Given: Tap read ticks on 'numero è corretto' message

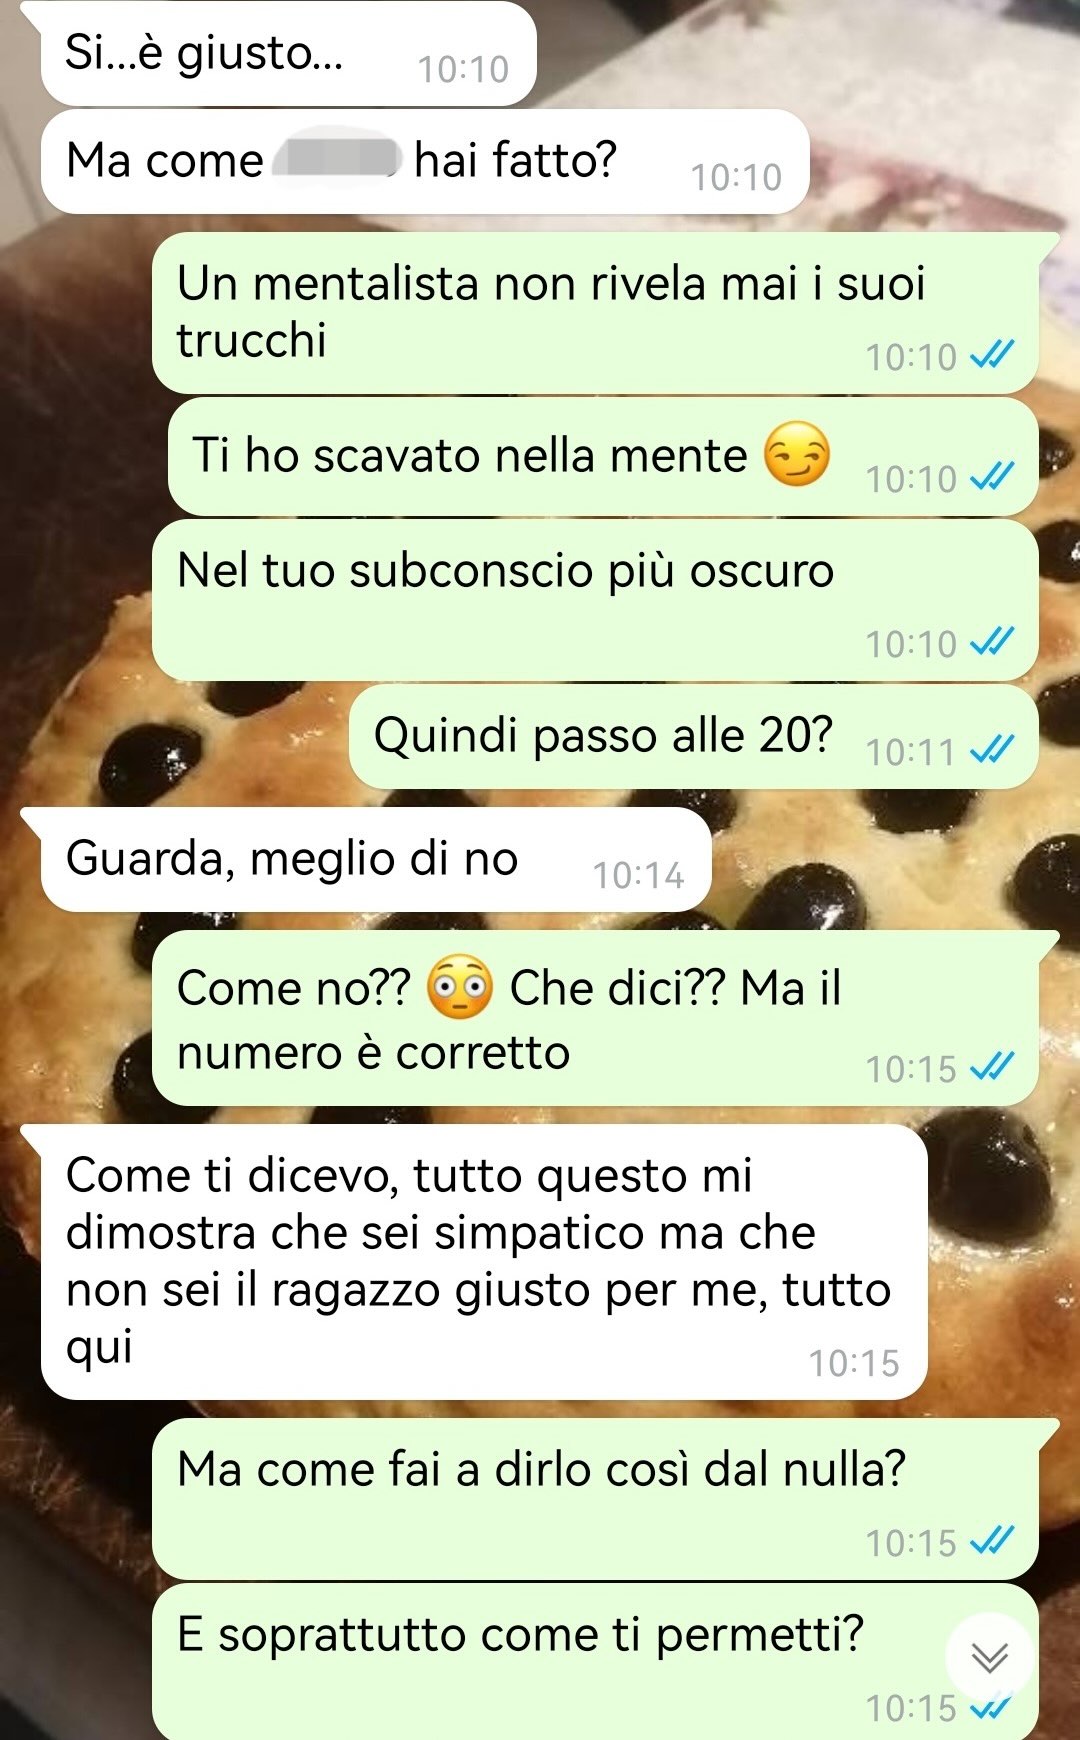Looking at the screenshot, I should coord(993,1067).
